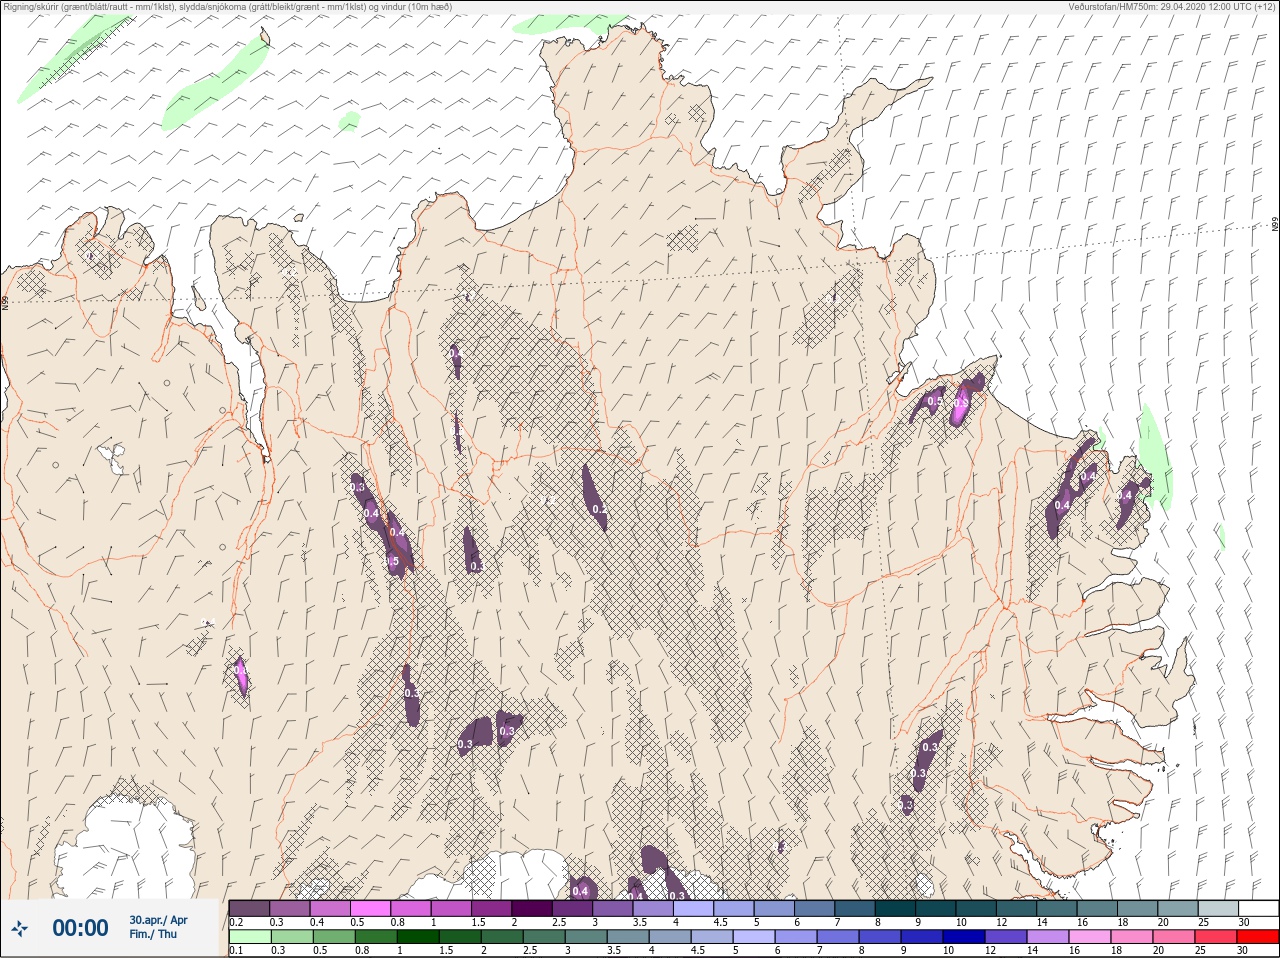Select dark green bottom swatch between 1 and 1.5
Screen dimensions: 1280x958
point(418,937)
